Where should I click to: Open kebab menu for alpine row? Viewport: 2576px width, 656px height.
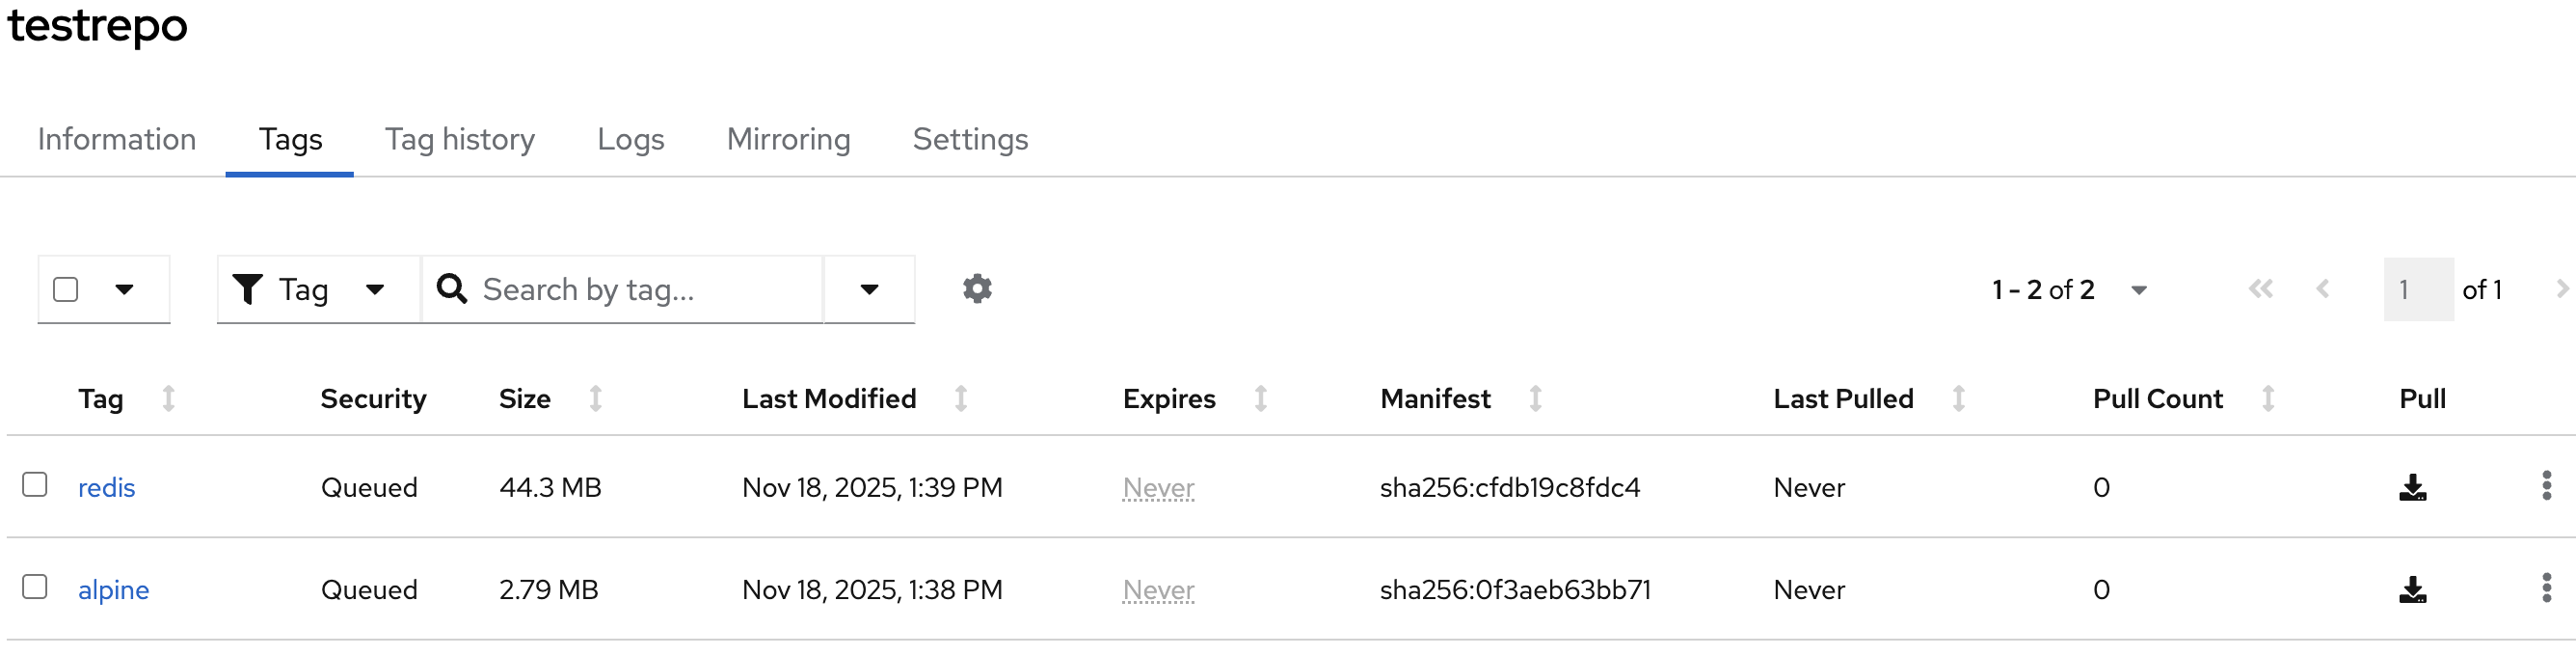click(x=2545, y=588)
